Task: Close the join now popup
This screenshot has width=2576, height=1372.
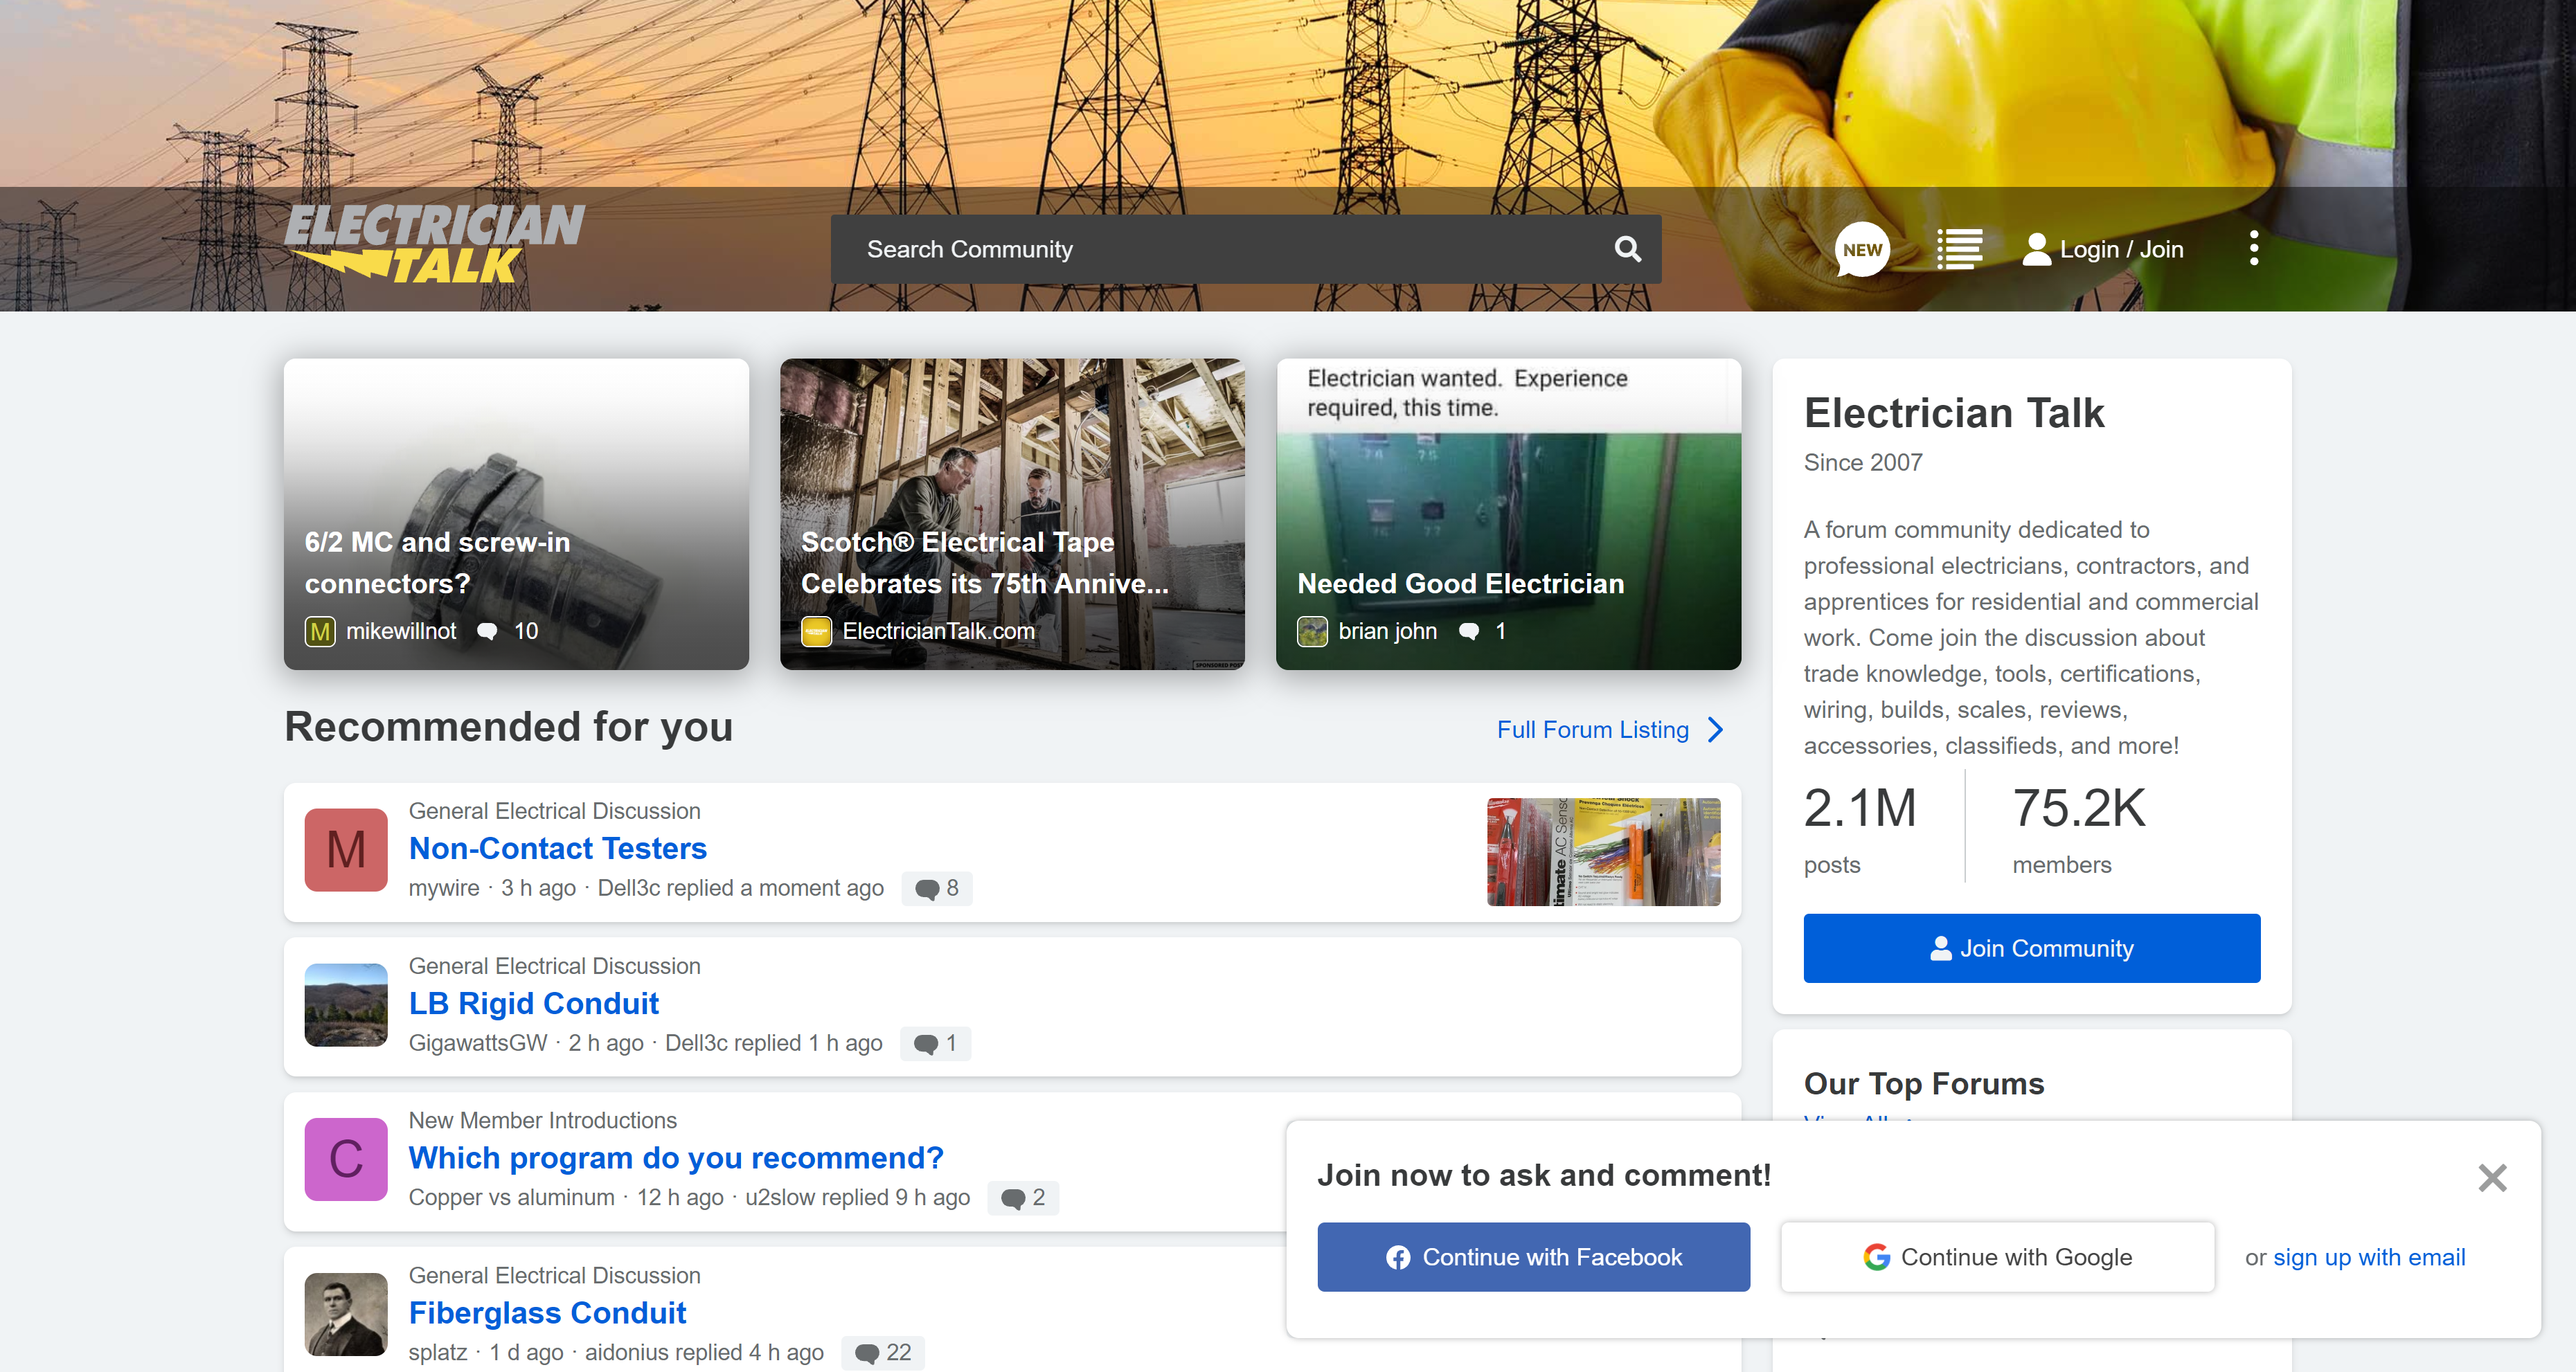Action: click(x=2492, y=1177)
